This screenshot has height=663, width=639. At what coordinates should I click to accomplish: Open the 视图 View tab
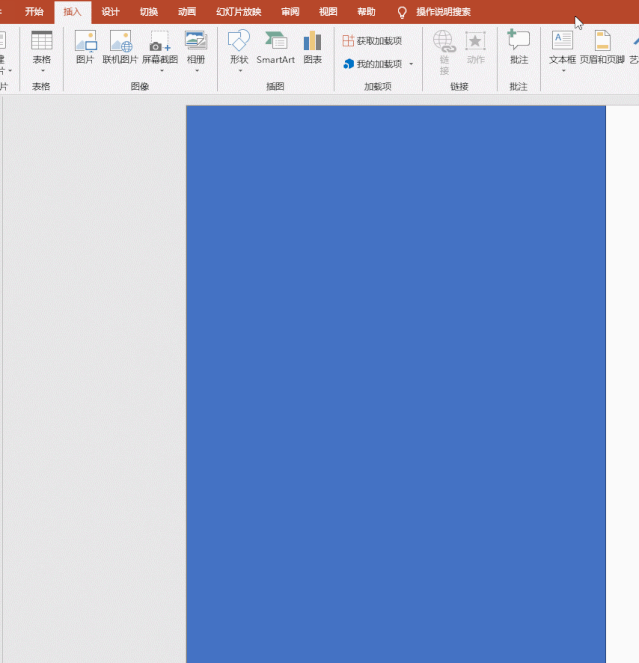point(328,12)
